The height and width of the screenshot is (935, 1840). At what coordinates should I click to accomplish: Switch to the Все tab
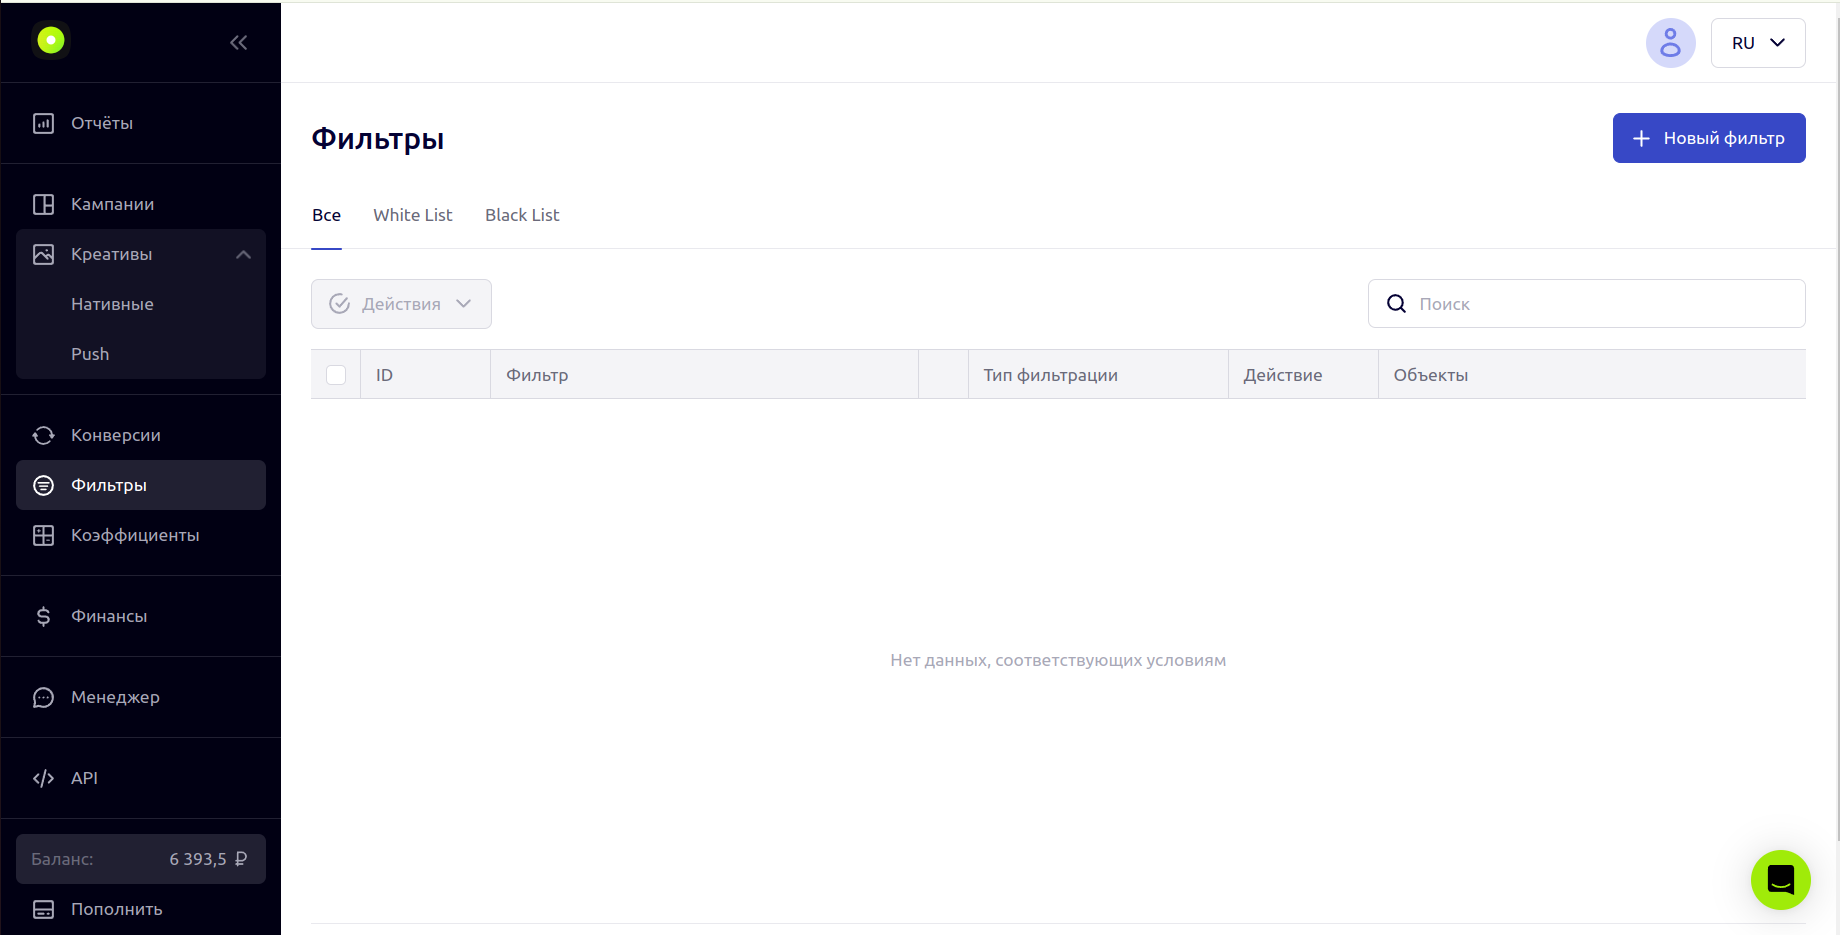pos(326,215)
